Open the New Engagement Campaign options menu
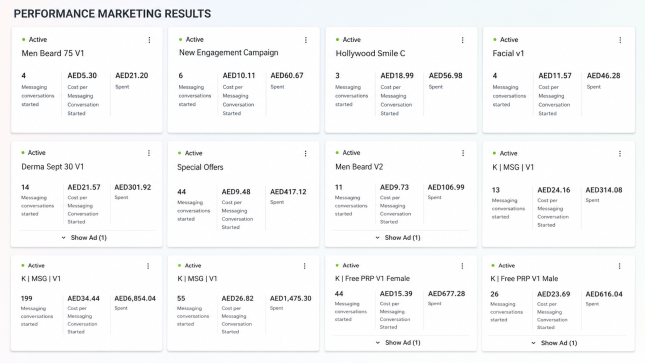Image resolution: width=645 pixels, height=363 pixels. pos(306,40)
